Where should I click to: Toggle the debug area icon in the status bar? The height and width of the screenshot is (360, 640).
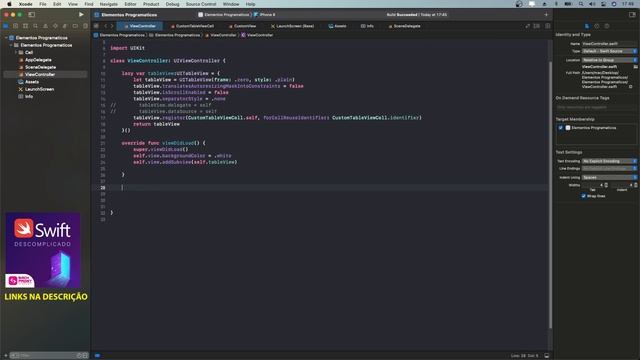tap(547, 356)
